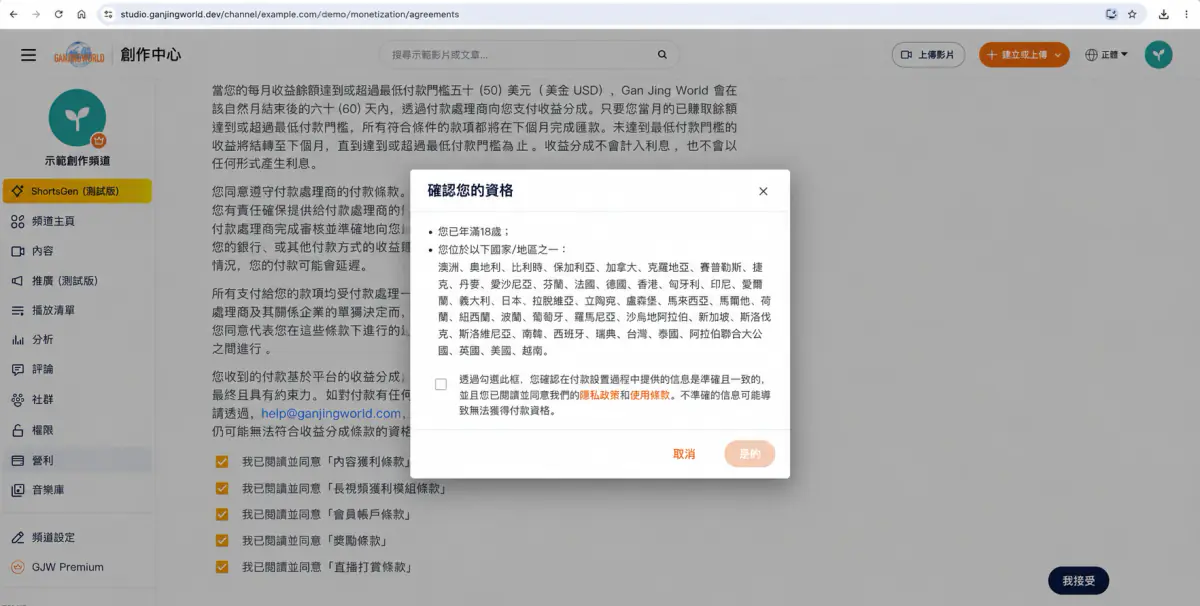Uncheck 我已閱讀並同意「獎勵條款」

(222, 541)
